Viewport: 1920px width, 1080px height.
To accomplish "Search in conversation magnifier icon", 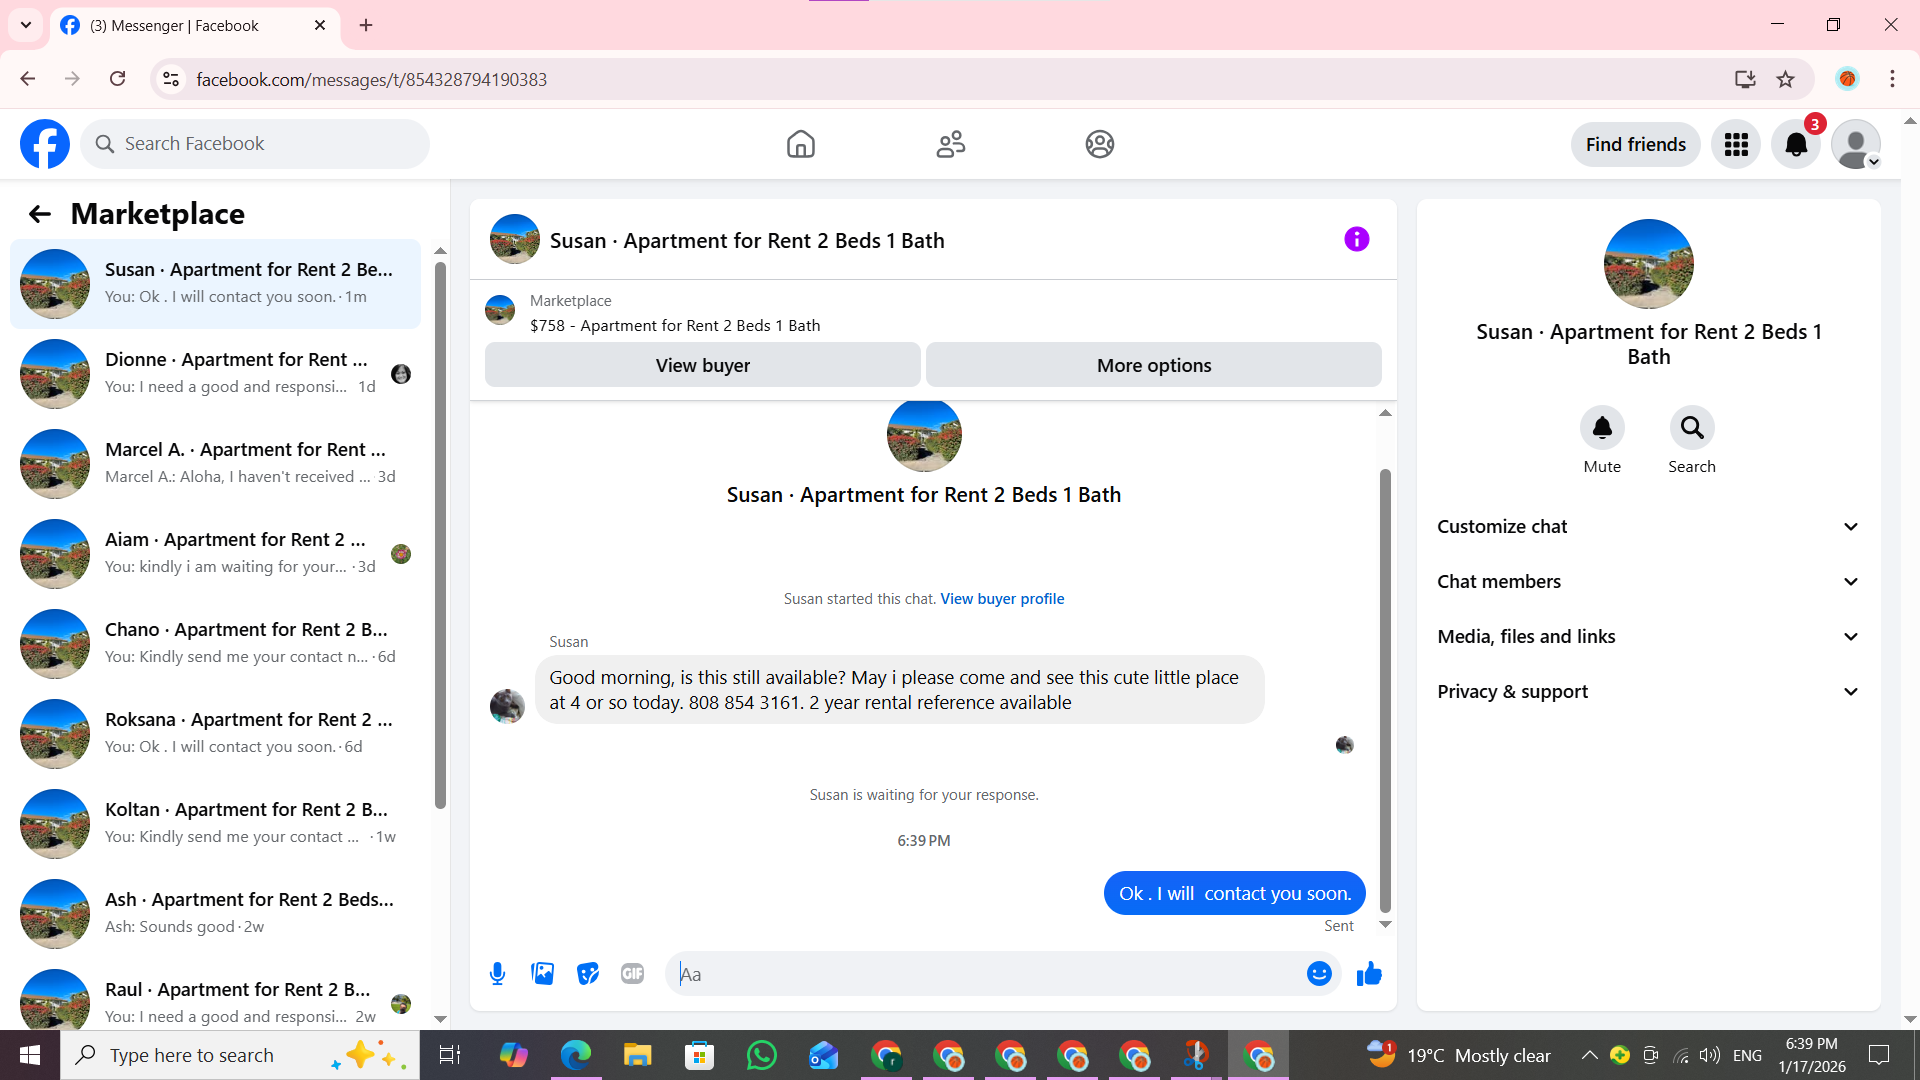I will pyautogui.click(x=1692, y=428).
